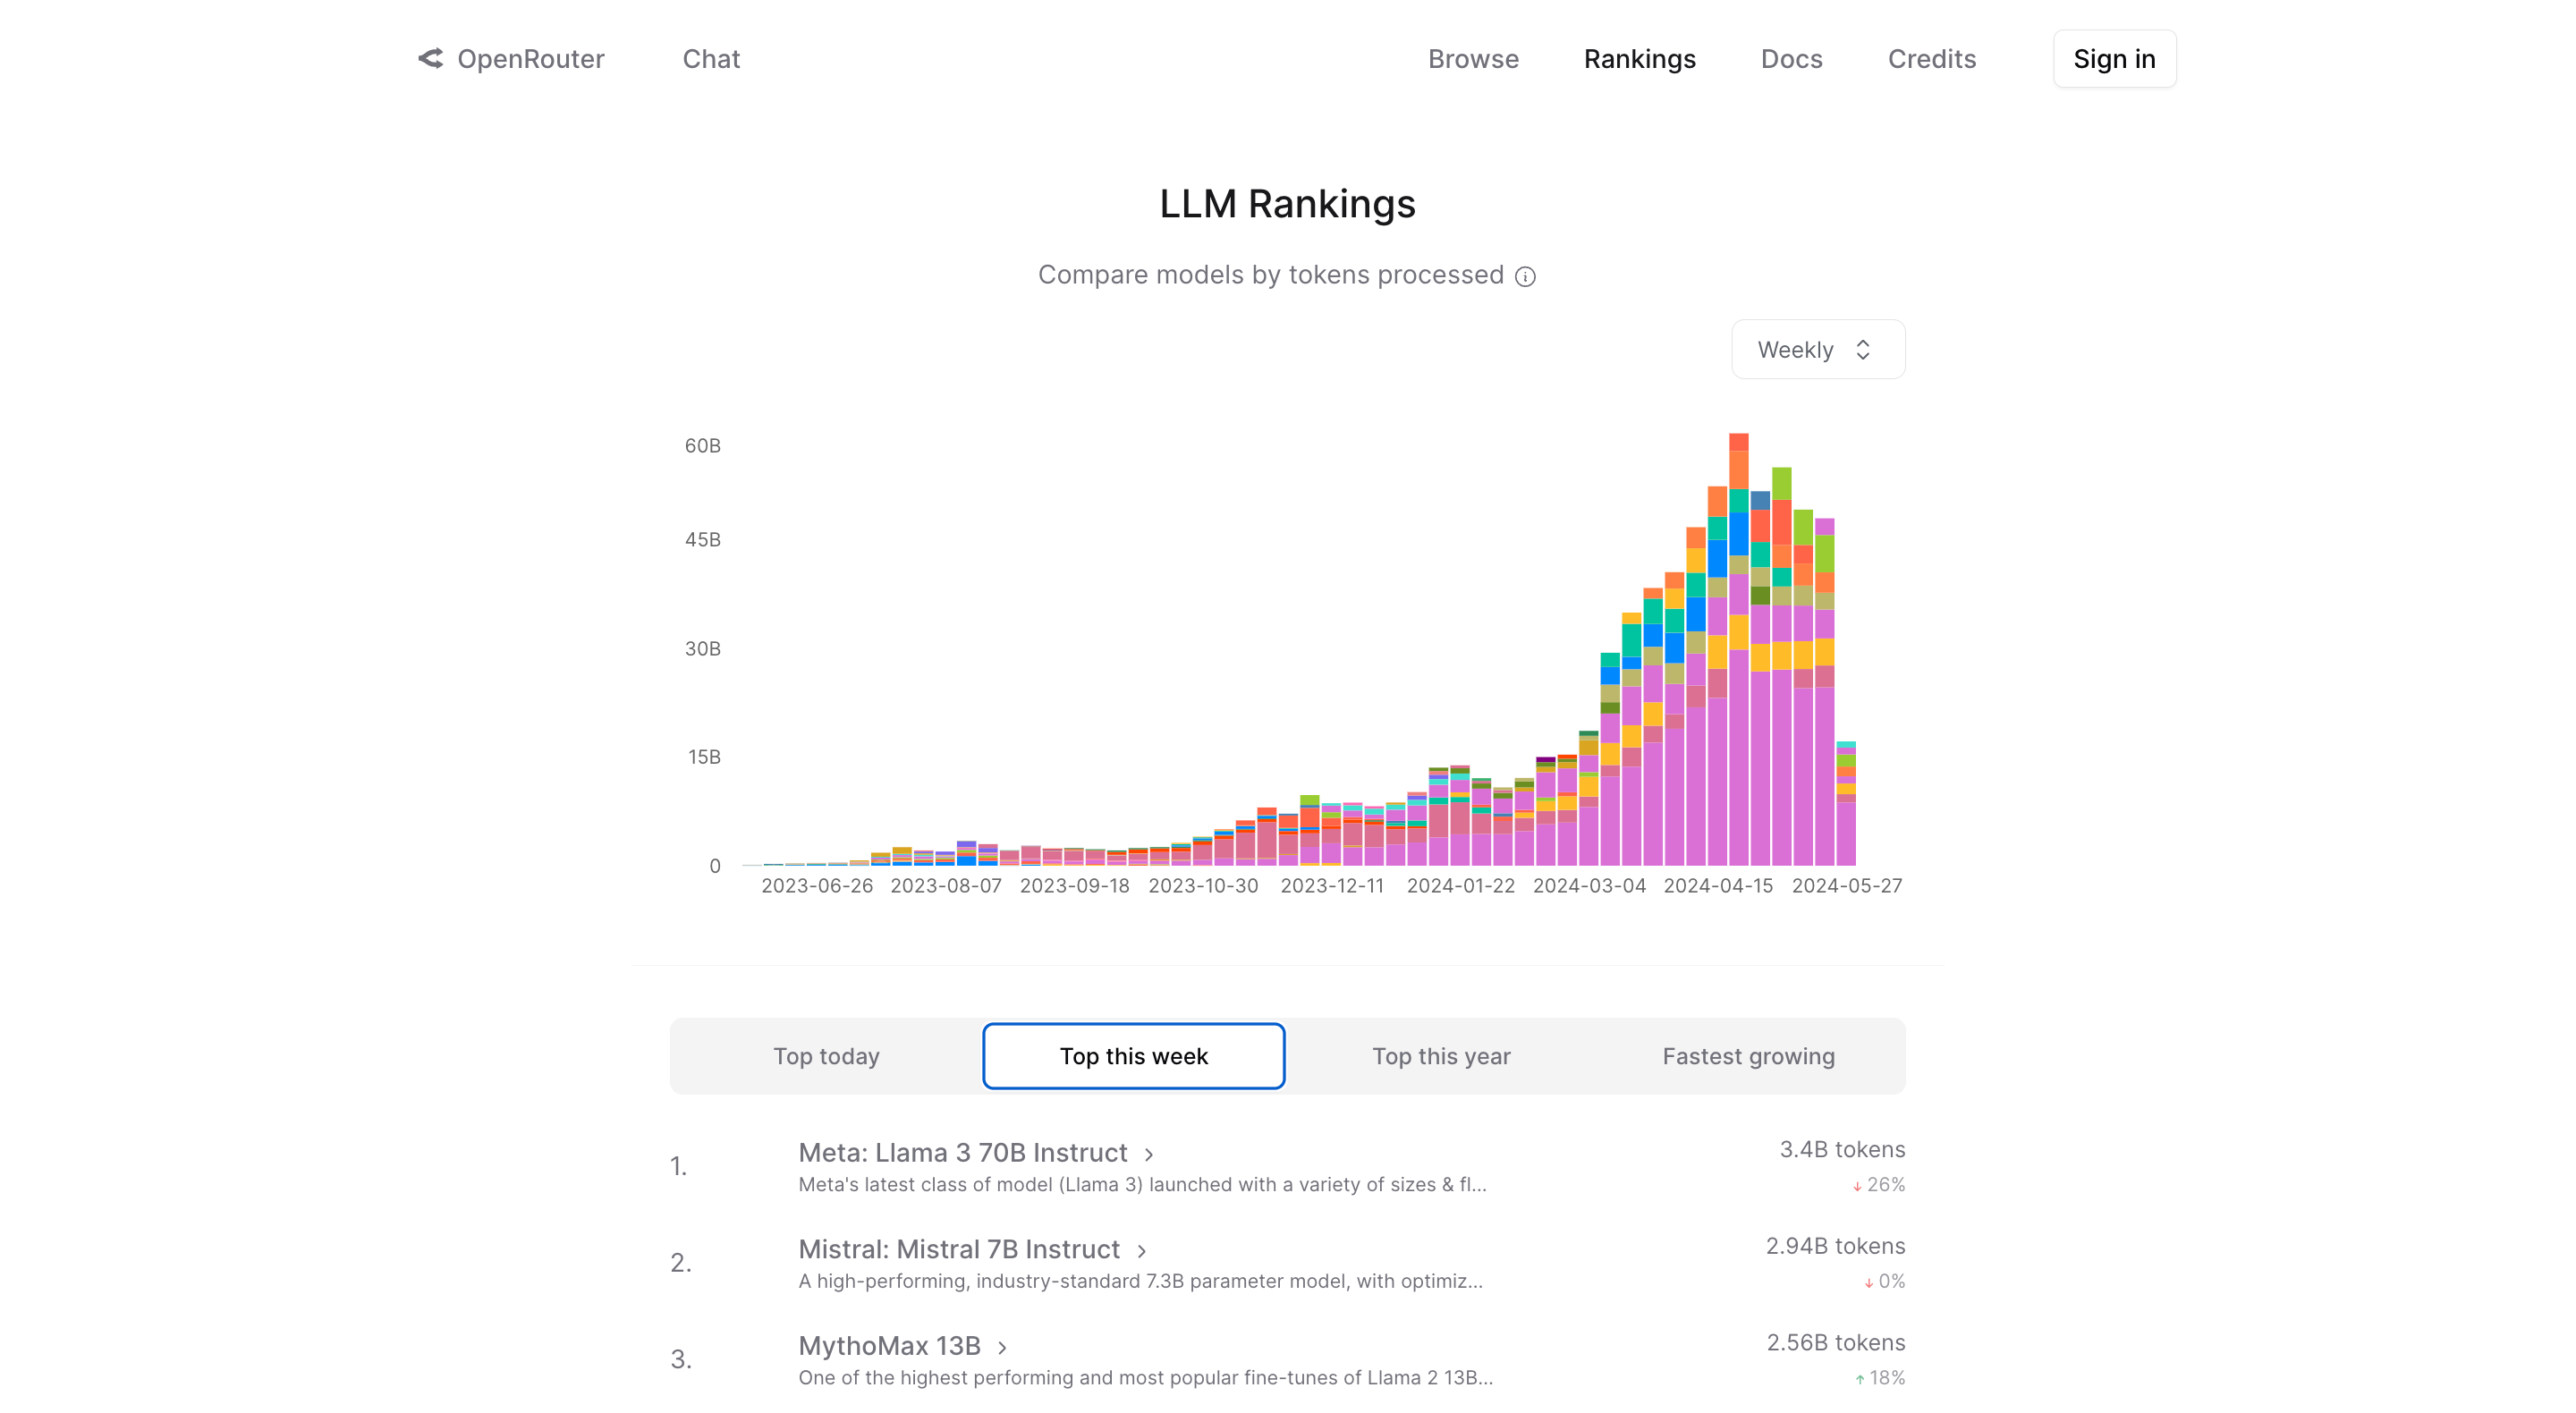Click the info icon beside tokens processed

click(x=1524, y=277)
